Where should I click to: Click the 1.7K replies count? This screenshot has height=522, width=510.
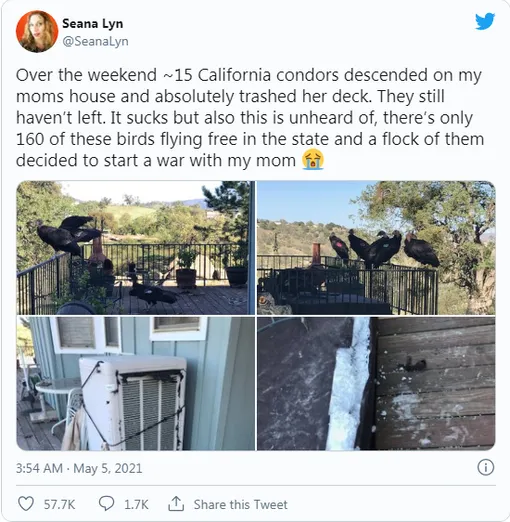coord(136,504)
